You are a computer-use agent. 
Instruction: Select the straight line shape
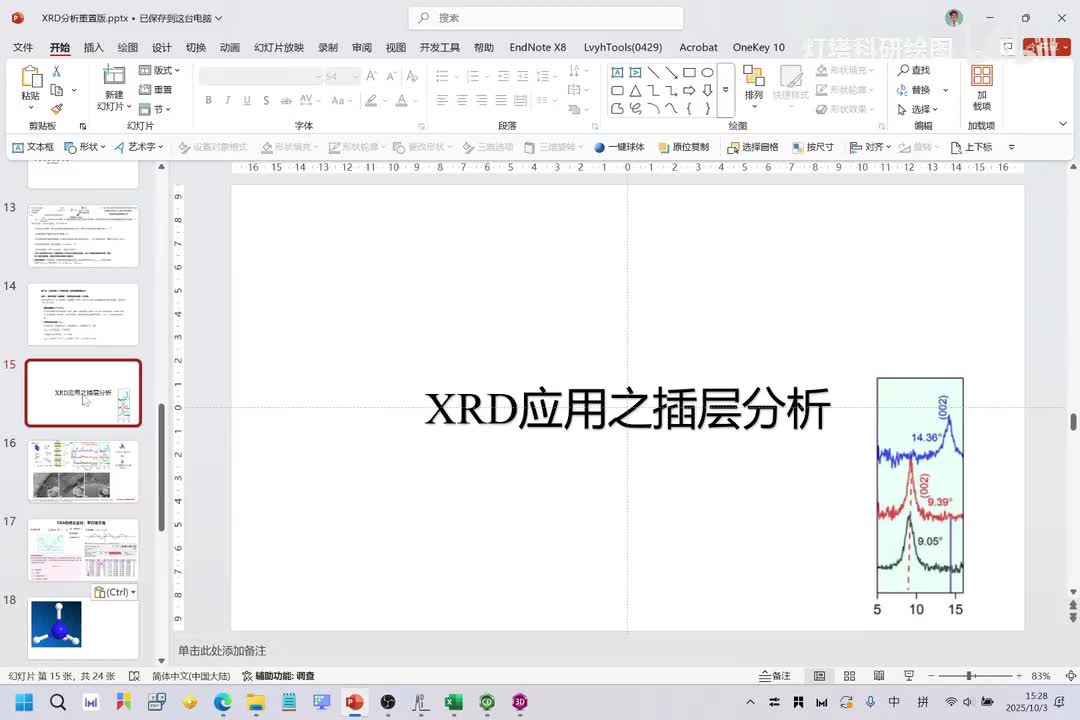(x=653, y=72)
